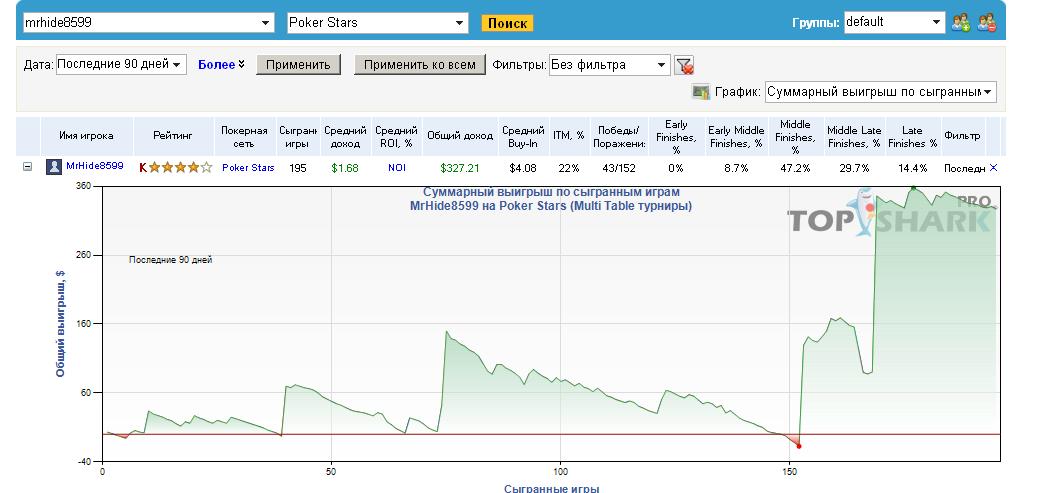Click the add group icon
The width and height of the screenshot is (1048, 493).
960,23
